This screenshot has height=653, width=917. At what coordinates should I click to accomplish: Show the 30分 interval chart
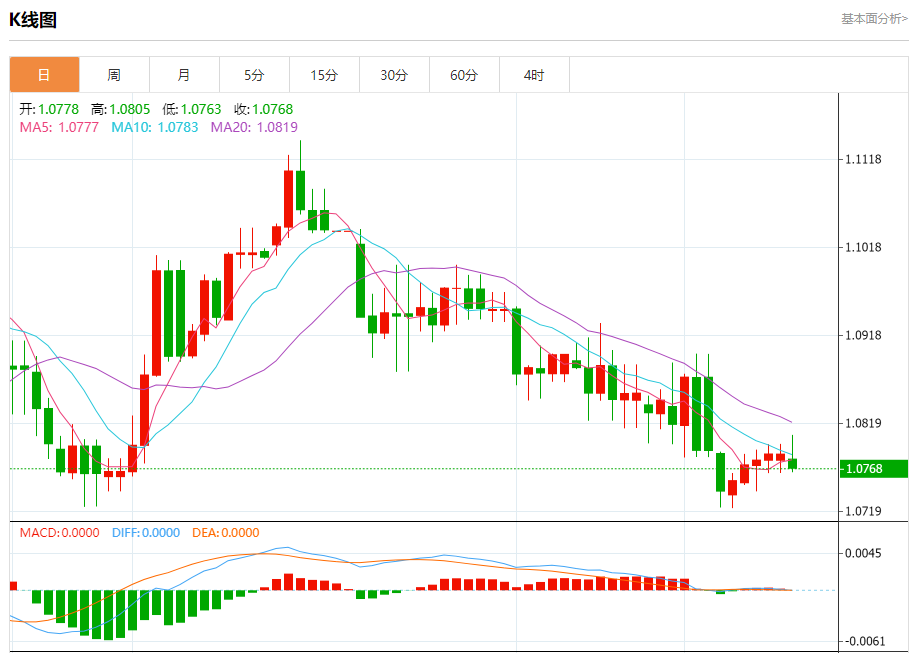[394, 75]
